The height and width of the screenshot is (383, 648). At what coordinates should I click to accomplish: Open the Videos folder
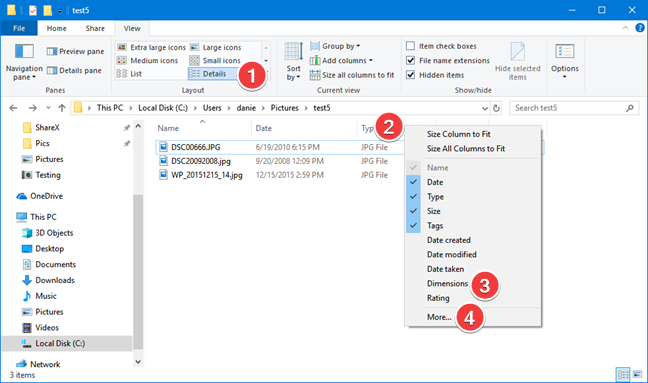[x=40, y=328]
